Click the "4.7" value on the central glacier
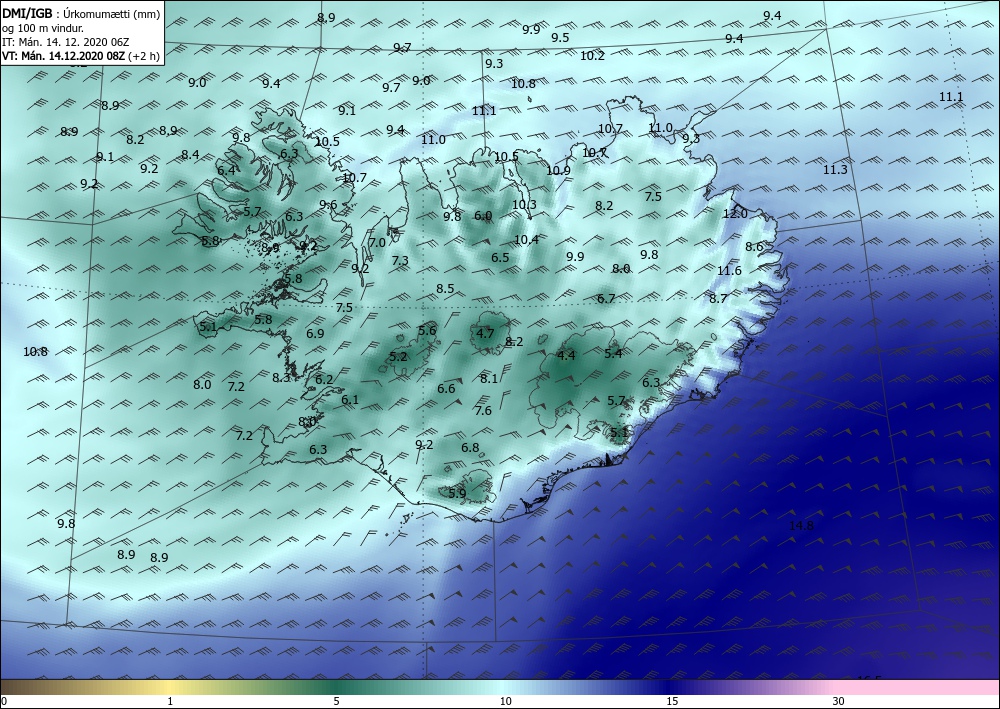Image resolution: width=1000 pixels, height=709 pixels. click(485, 333)
